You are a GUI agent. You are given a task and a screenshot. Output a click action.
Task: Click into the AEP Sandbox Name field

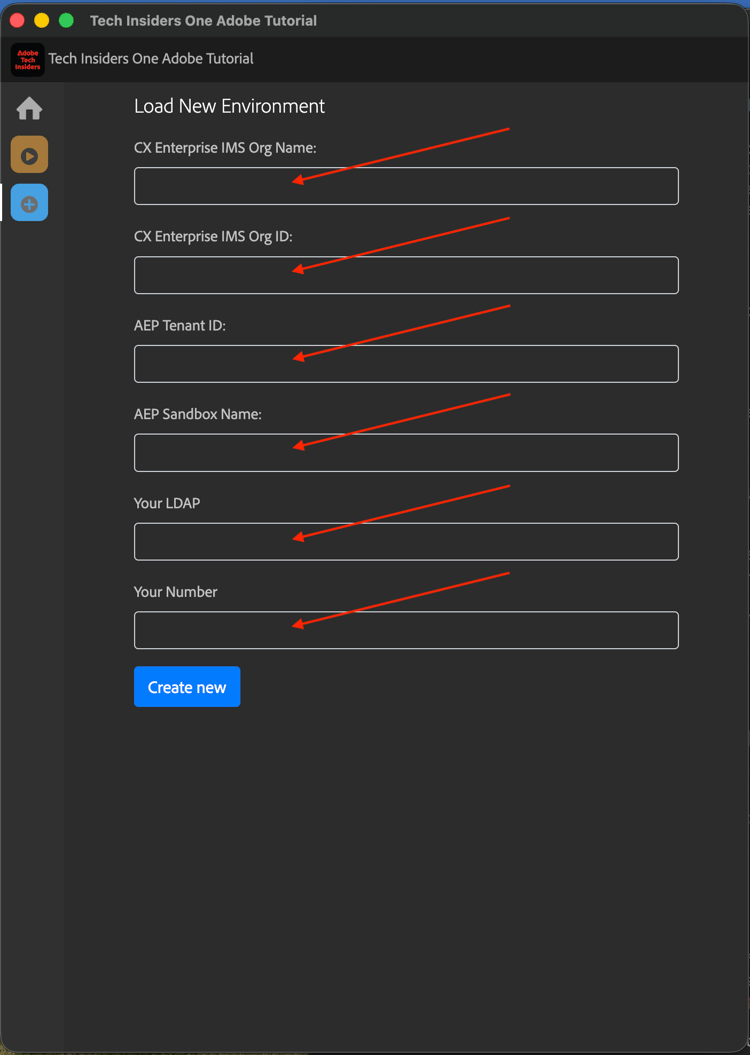coord(406,452)
